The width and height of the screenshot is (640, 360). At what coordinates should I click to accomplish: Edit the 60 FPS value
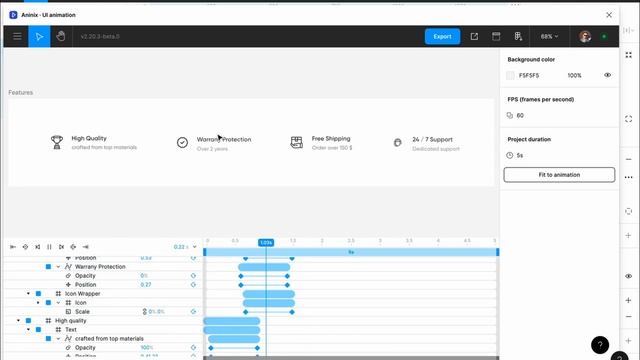point(520,116)
